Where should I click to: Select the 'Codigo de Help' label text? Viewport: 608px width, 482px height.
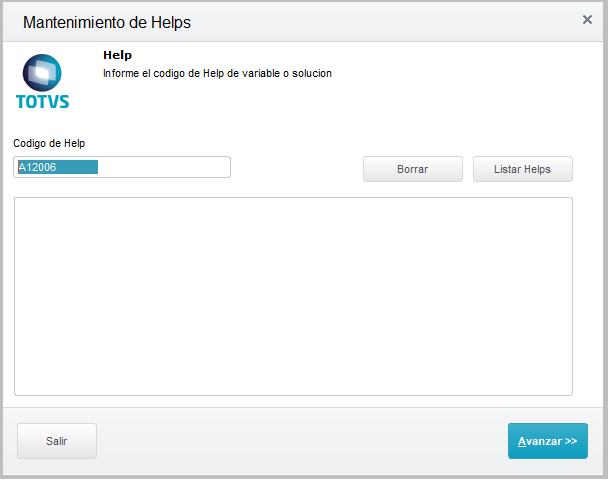click(x=49, y=143)
